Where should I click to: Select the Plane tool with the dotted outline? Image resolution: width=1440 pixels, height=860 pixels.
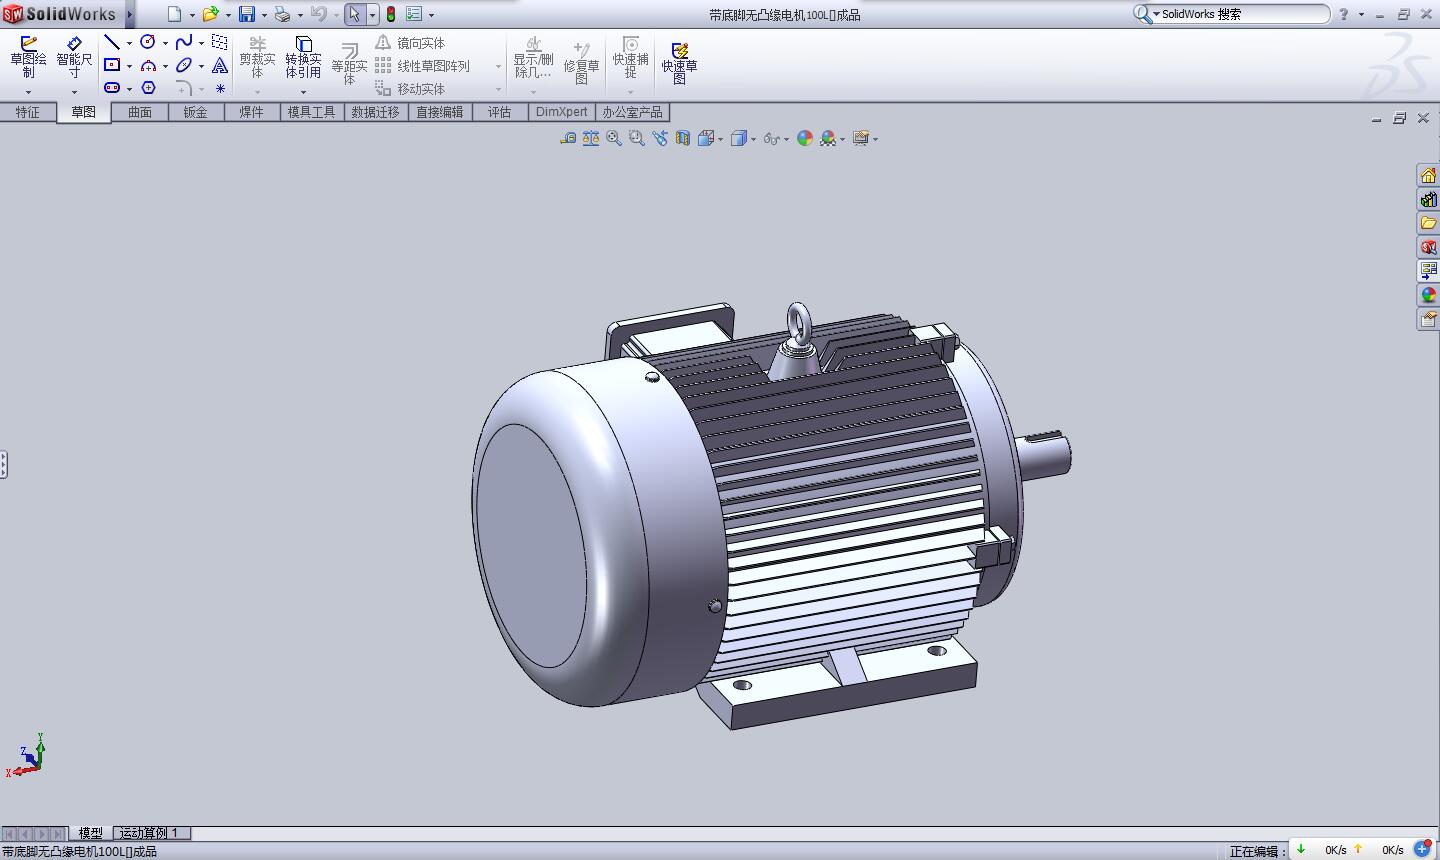point(220,42)
